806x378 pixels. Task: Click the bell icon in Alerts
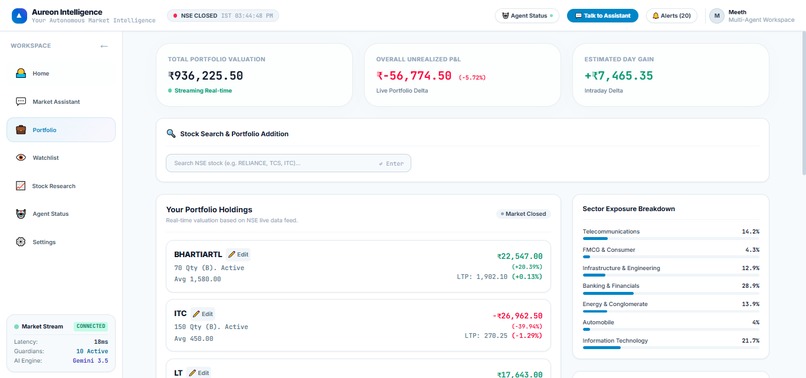click(655, 16)
